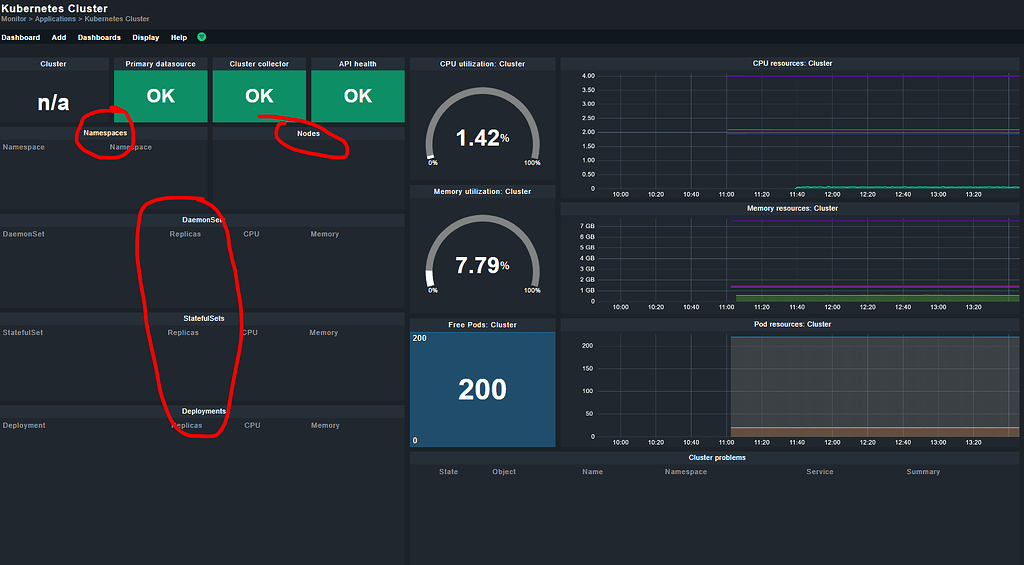Click the Cluster n/a tile
The width and height of the screenshot is (1024, 565).
pyautogui.click(x=54, y=102)
